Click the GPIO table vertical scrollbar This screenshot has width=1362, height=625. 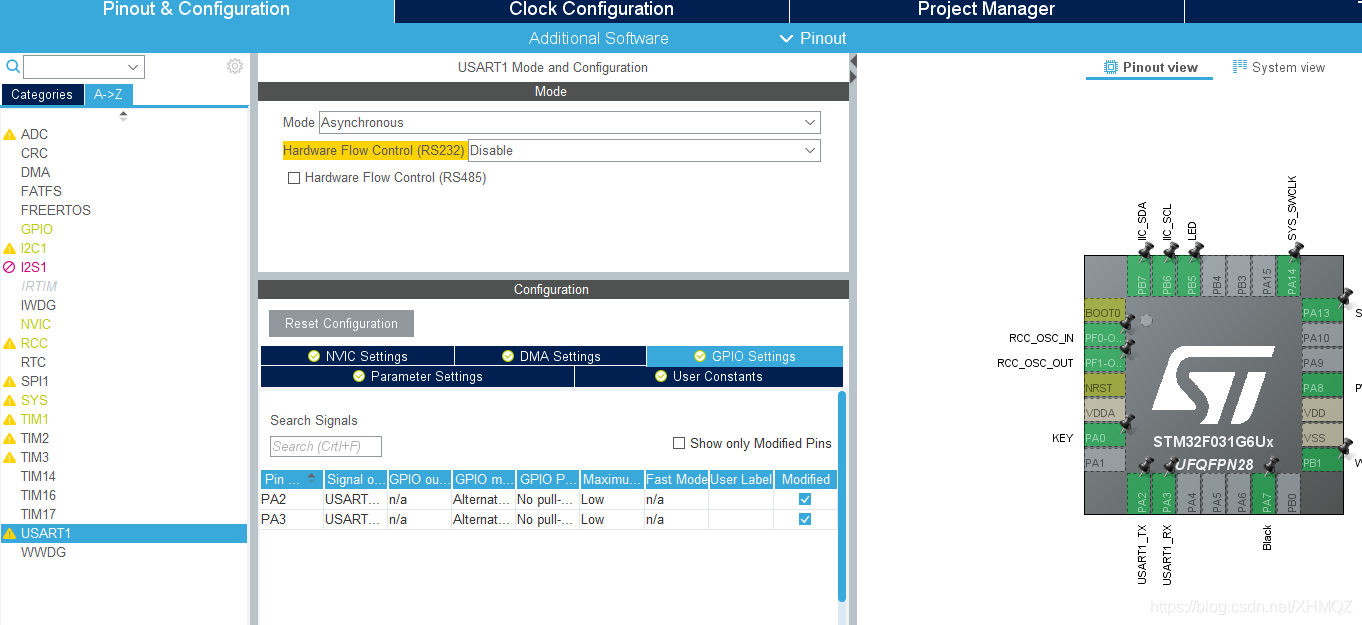coord(842,496)
